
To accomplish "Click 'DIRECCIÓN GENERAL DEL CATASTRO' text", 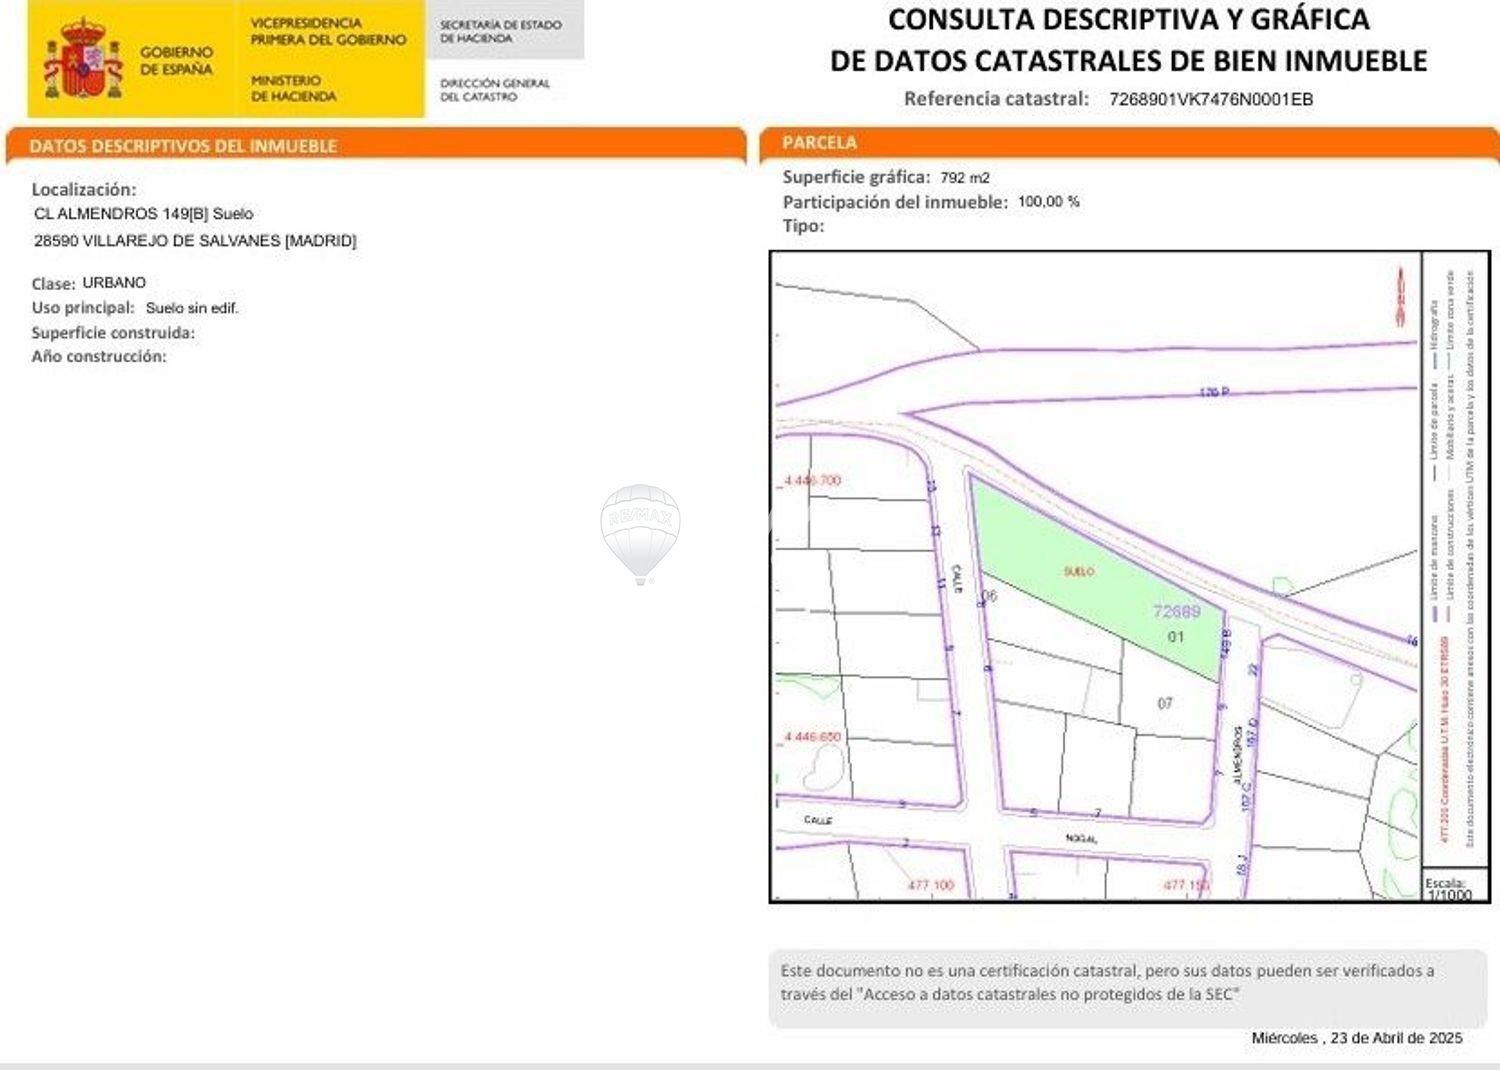I will coord(495,90).
